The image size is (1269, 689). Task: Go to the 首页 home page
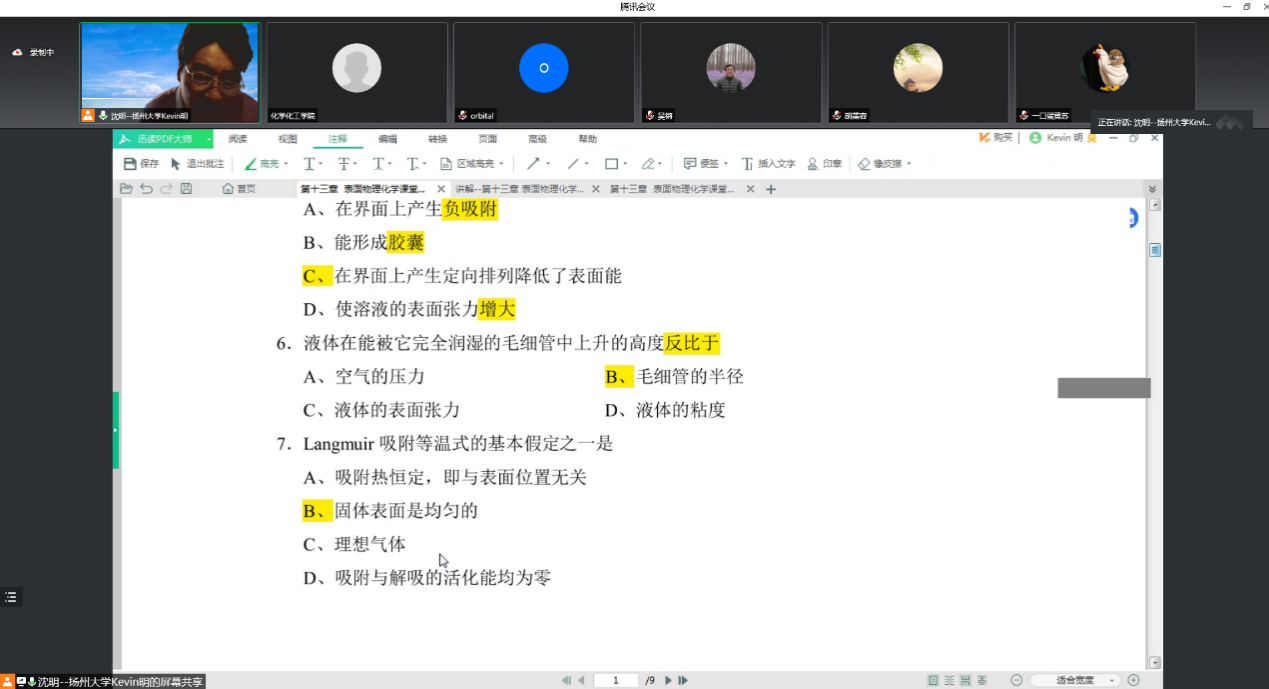(x=239, y=188)
